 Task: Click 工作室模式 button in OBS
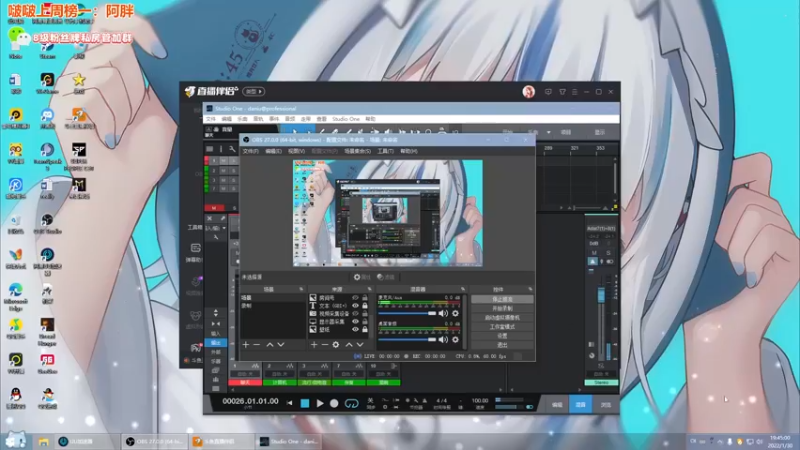(502, 327)
